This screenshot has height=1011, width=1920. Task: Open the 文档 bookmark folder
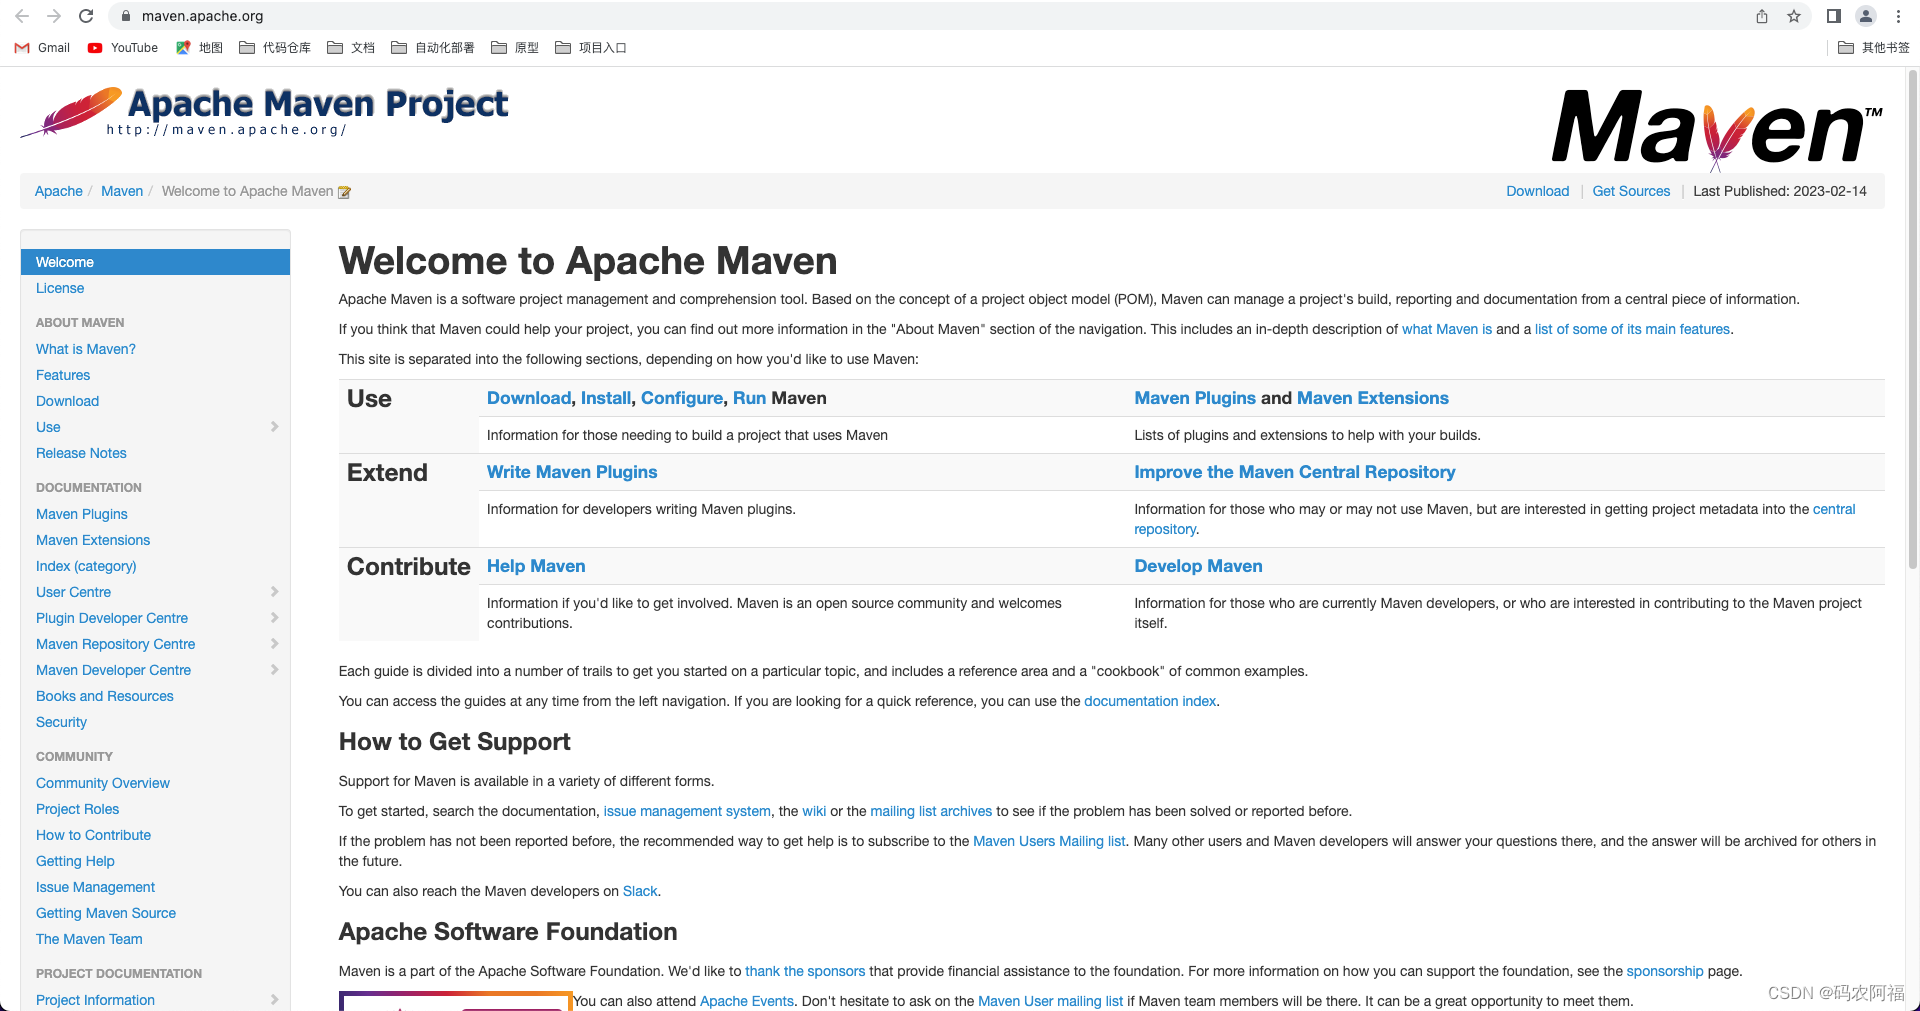351,48
